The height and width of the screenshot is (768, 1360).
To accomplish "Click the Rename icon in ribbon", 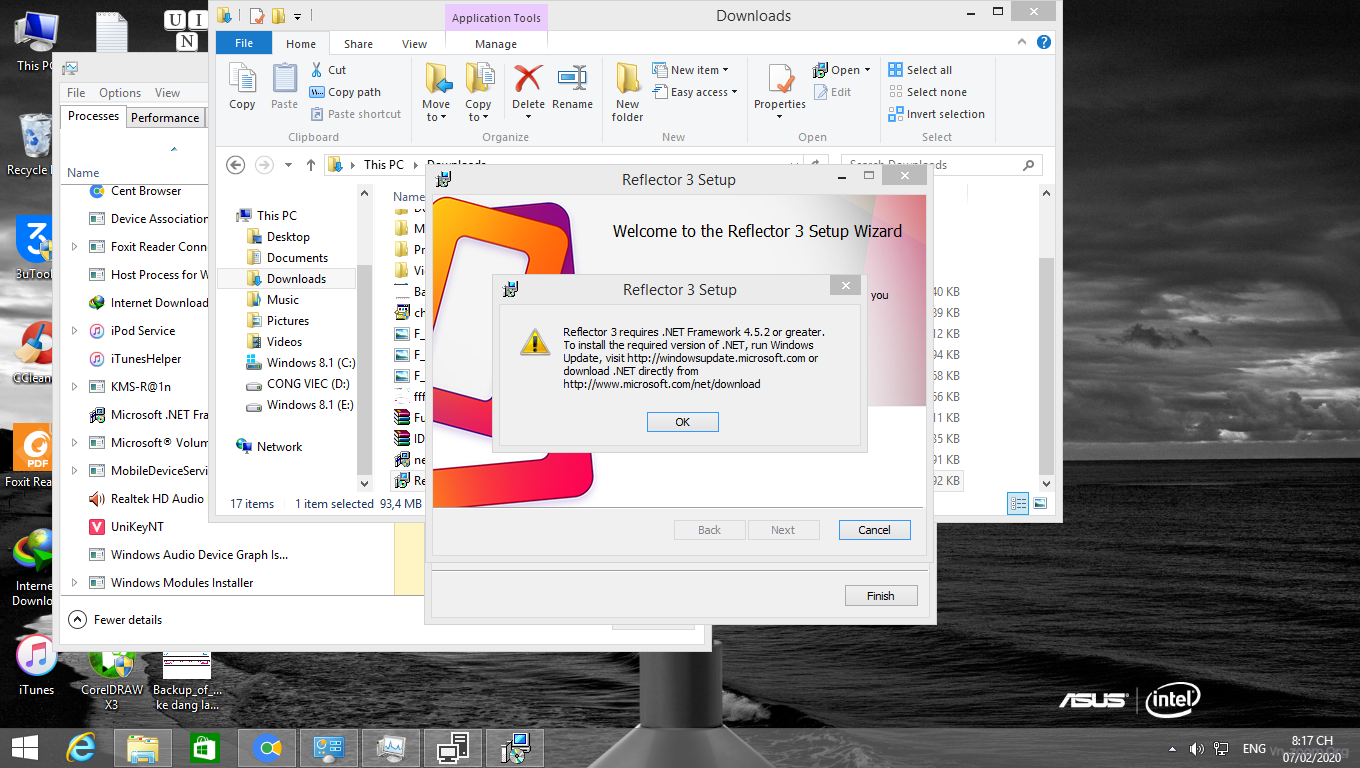I will 572,78.
